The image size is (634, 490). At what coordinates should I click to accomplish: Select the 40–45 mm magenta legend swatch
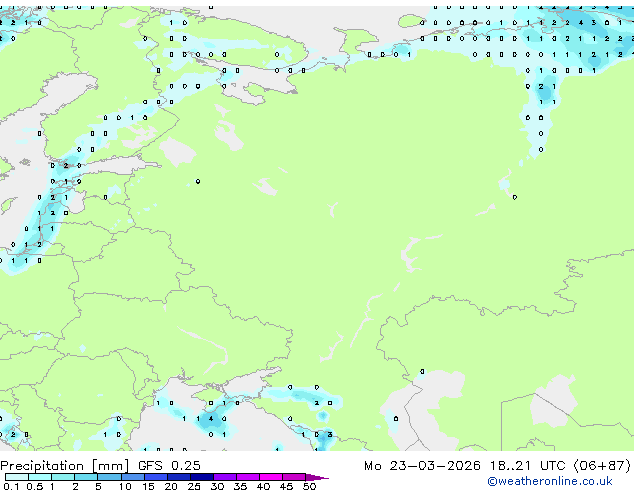(271, 477)
